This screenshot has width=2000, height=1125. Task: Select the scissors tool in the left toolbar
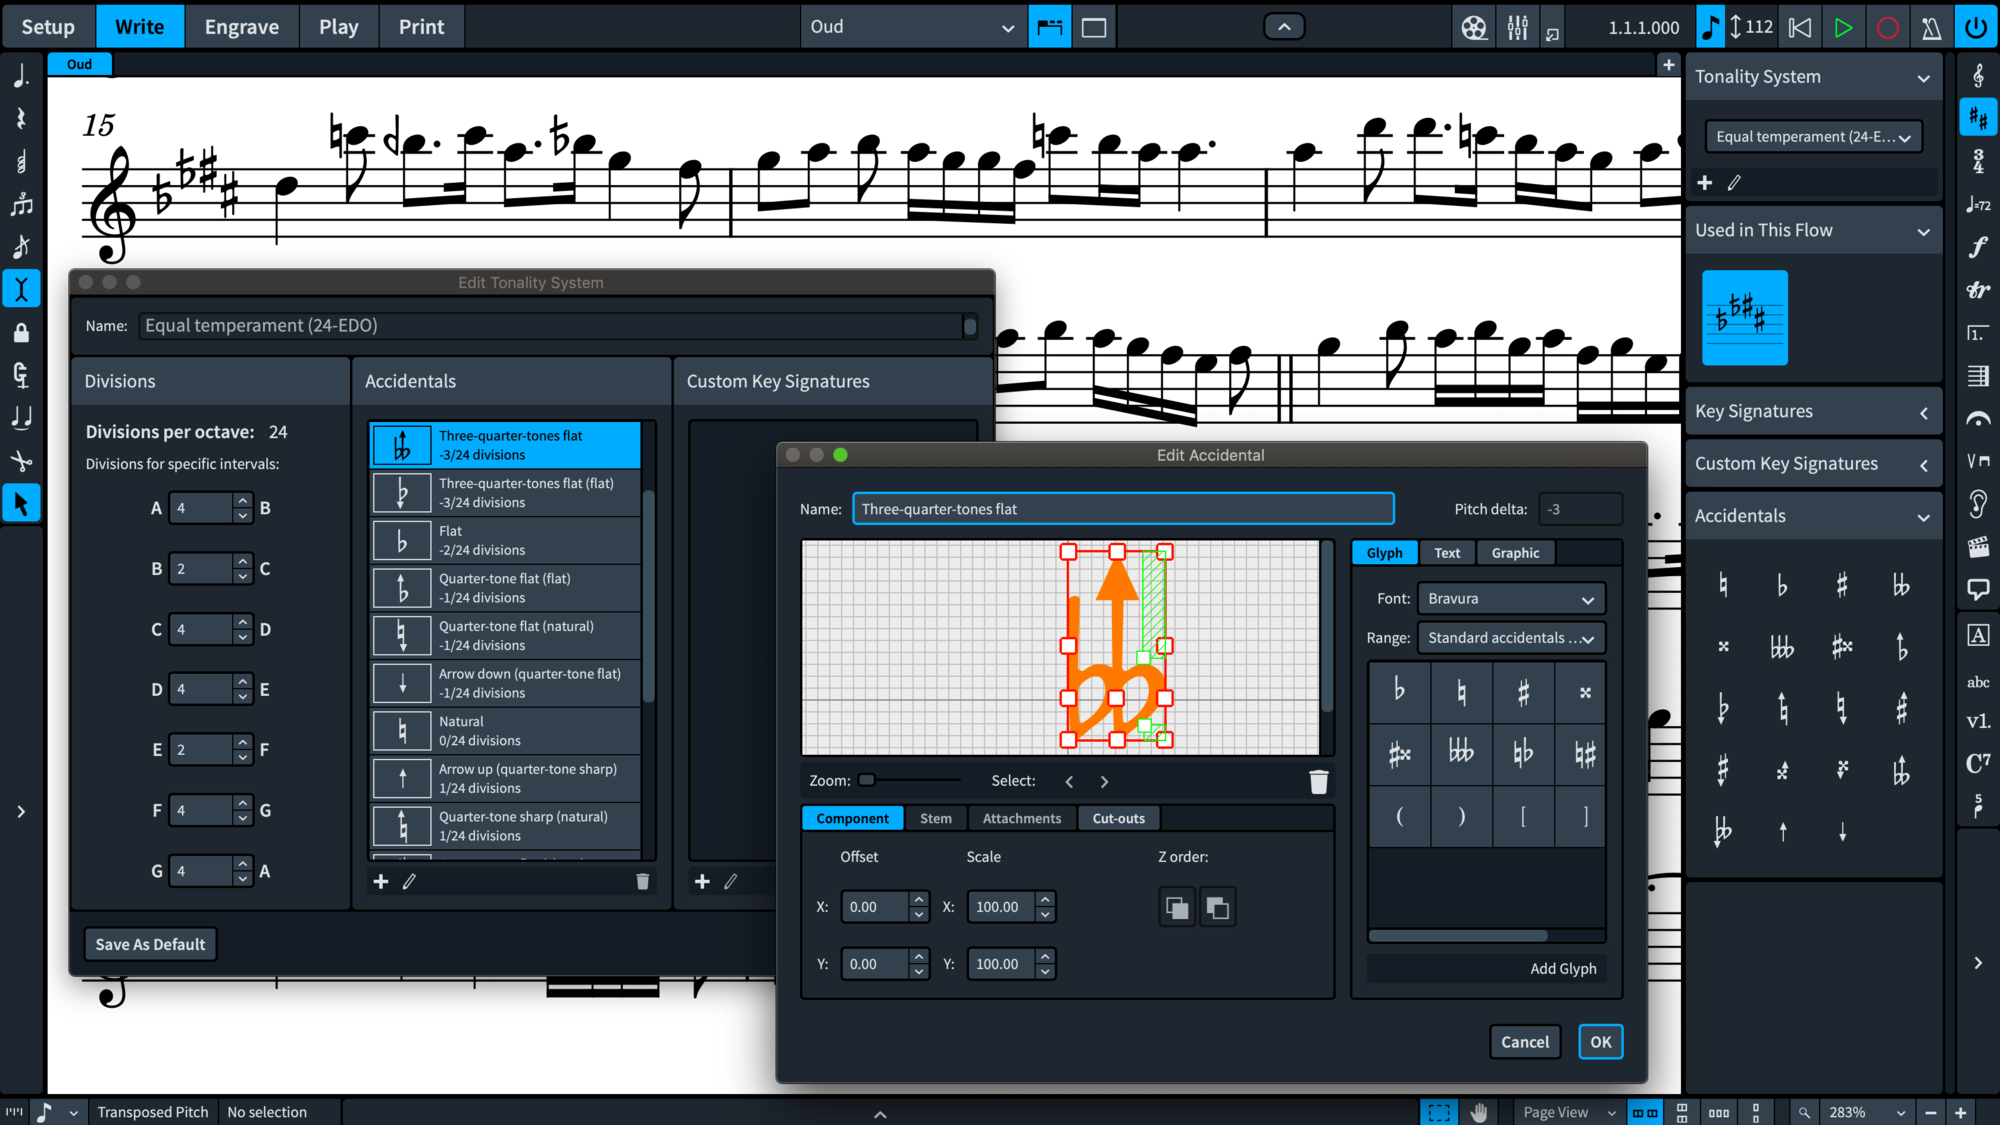pos(21,461)
